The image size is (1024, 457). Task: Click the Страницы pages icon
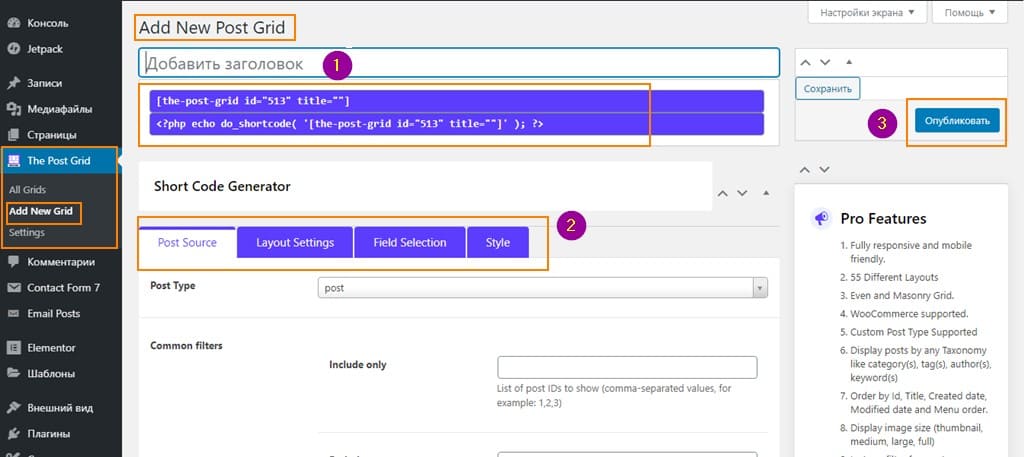point(13,135)
